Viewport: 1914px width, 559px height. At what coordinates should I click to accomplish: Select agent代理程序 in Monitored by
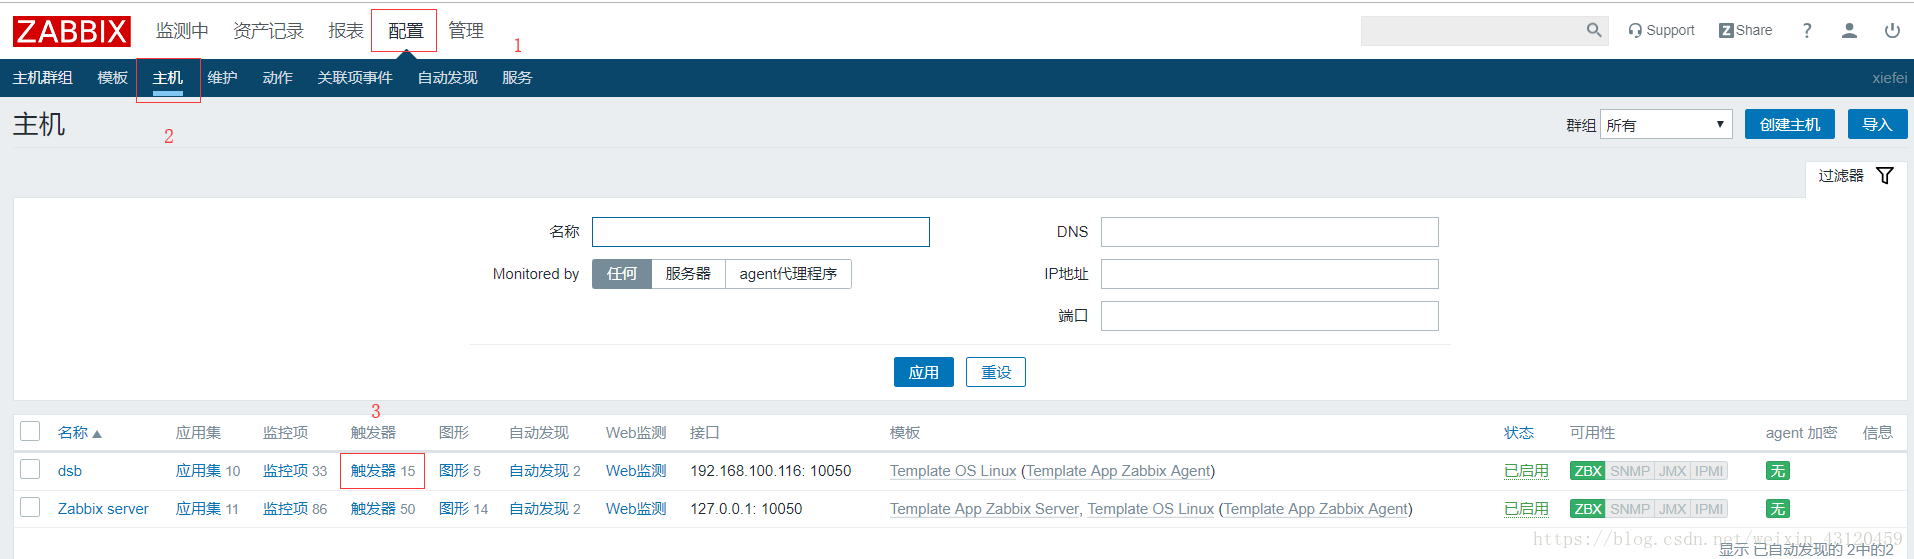(788, 274)
